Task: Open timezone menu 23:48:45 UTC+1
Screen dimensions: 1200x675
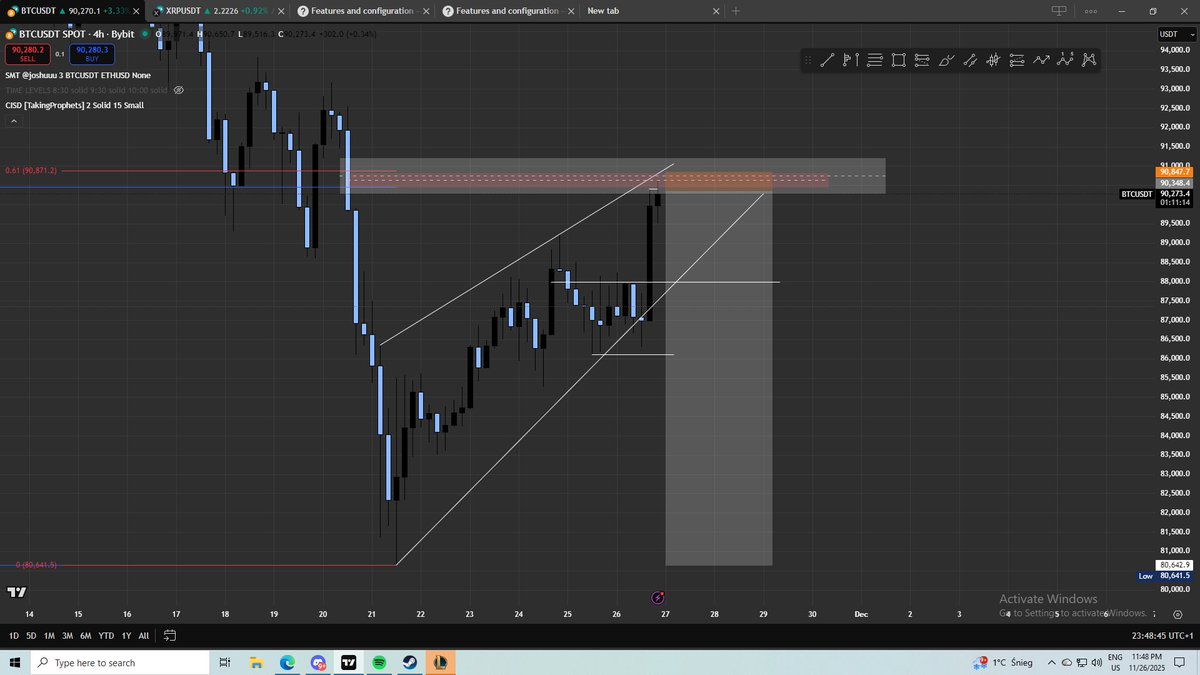Action: point(1161,636)
